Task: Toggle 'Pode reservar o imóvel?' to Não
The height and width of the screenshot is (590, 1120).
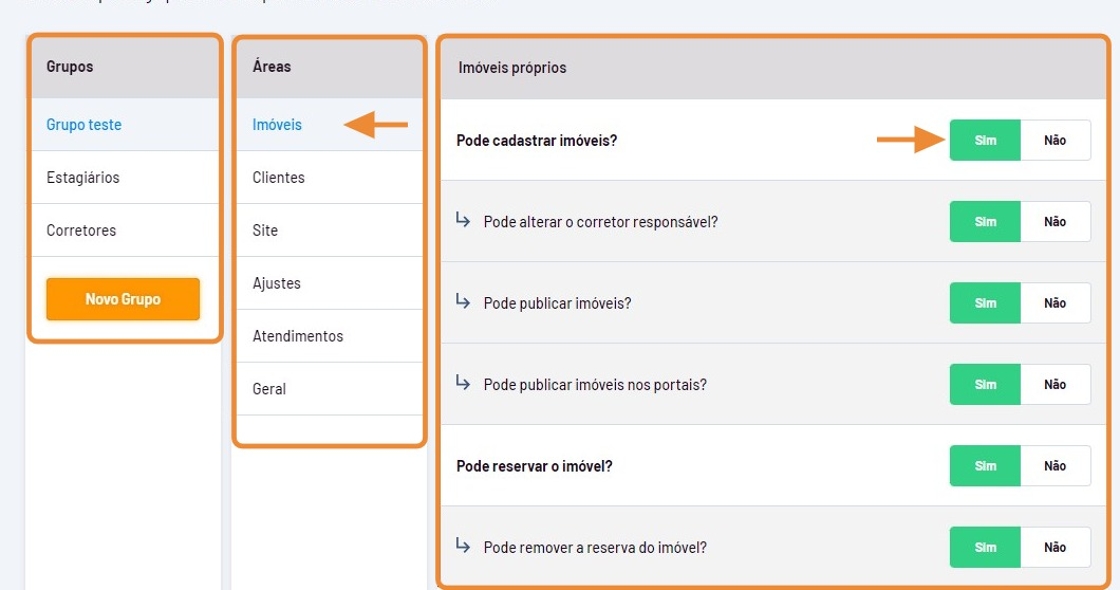Action: click(x=1055, y=466)
